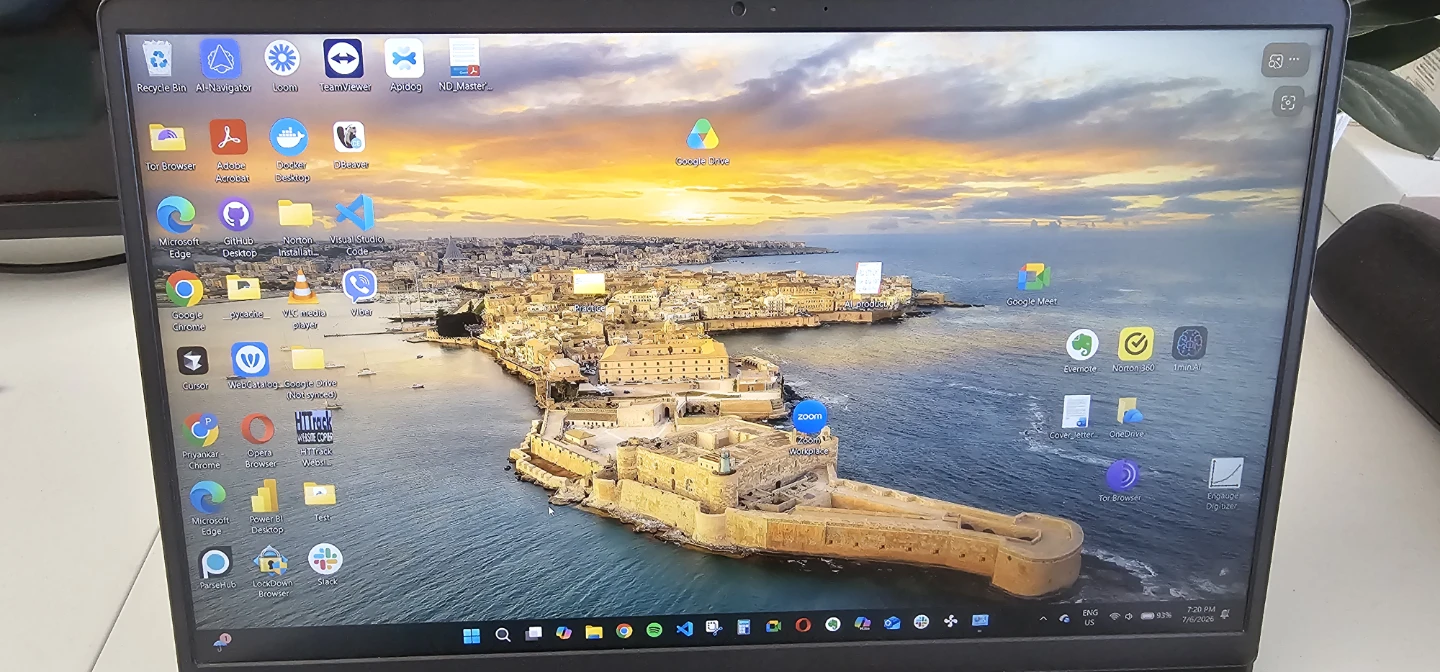Viewport: 1440px width, 672px height.
Task: Select the Visual Studio Code desktop icon
Action: [x=356, y=226]
